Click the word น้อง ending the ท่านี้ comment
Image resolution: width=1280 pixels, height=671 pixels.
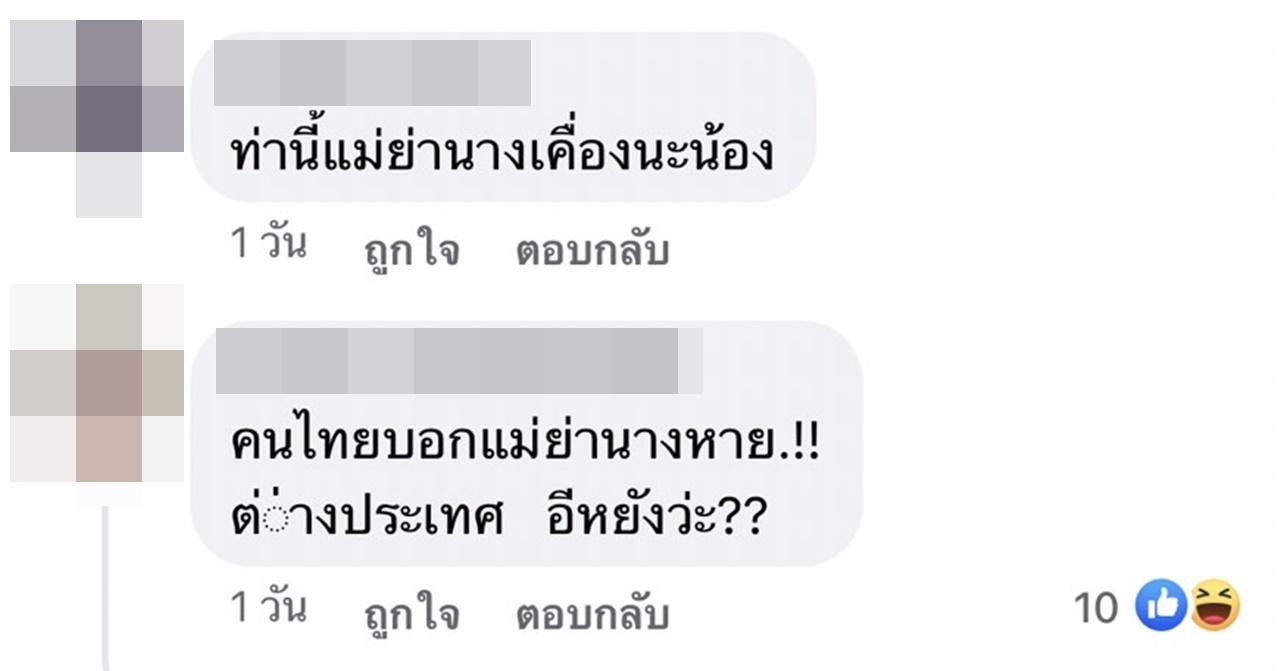tap(730, 155)
